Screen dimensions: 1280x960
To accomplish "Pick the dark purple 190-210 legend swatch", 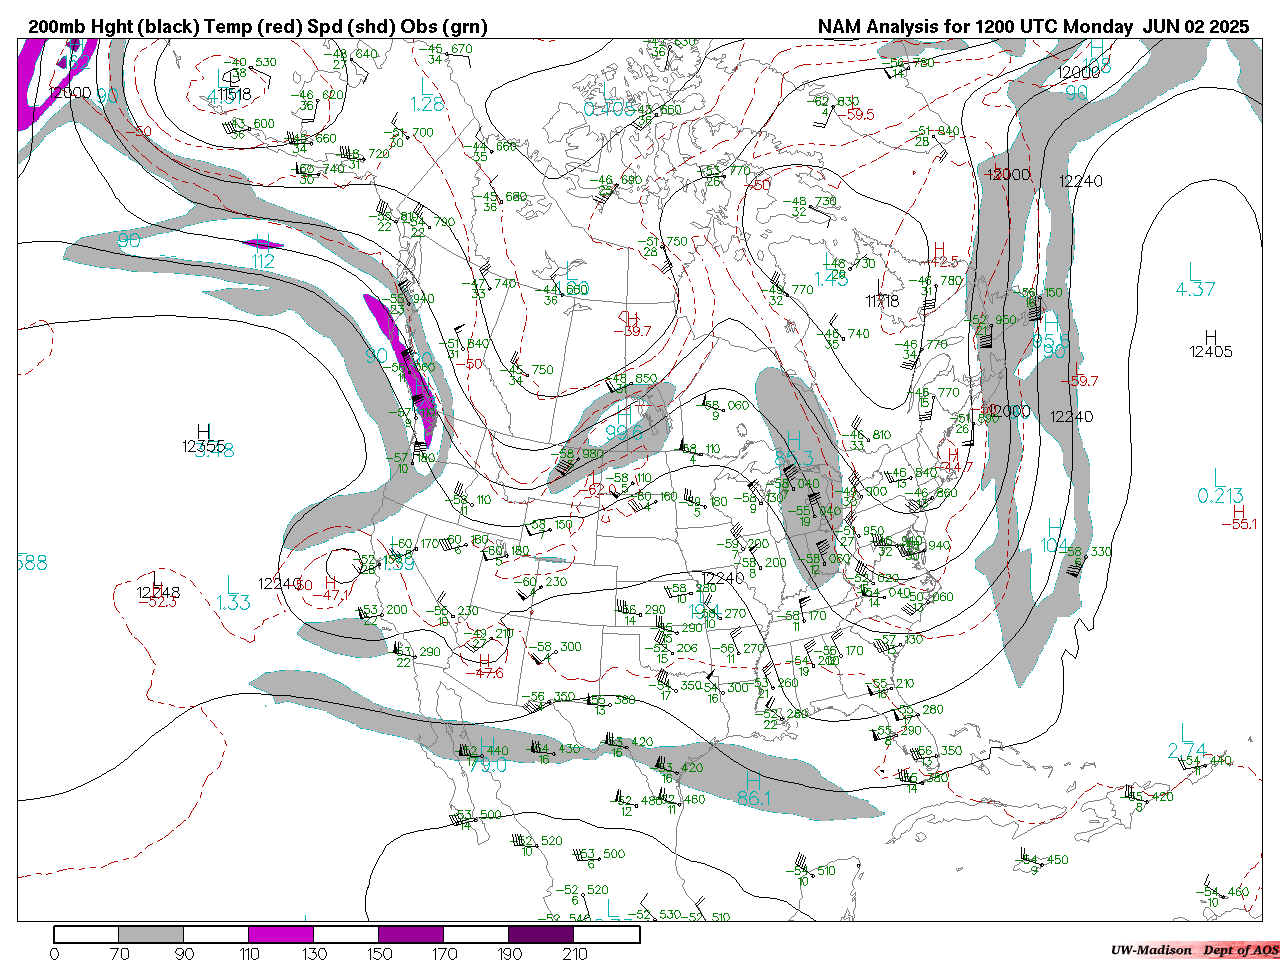I will tap(541, 934).
